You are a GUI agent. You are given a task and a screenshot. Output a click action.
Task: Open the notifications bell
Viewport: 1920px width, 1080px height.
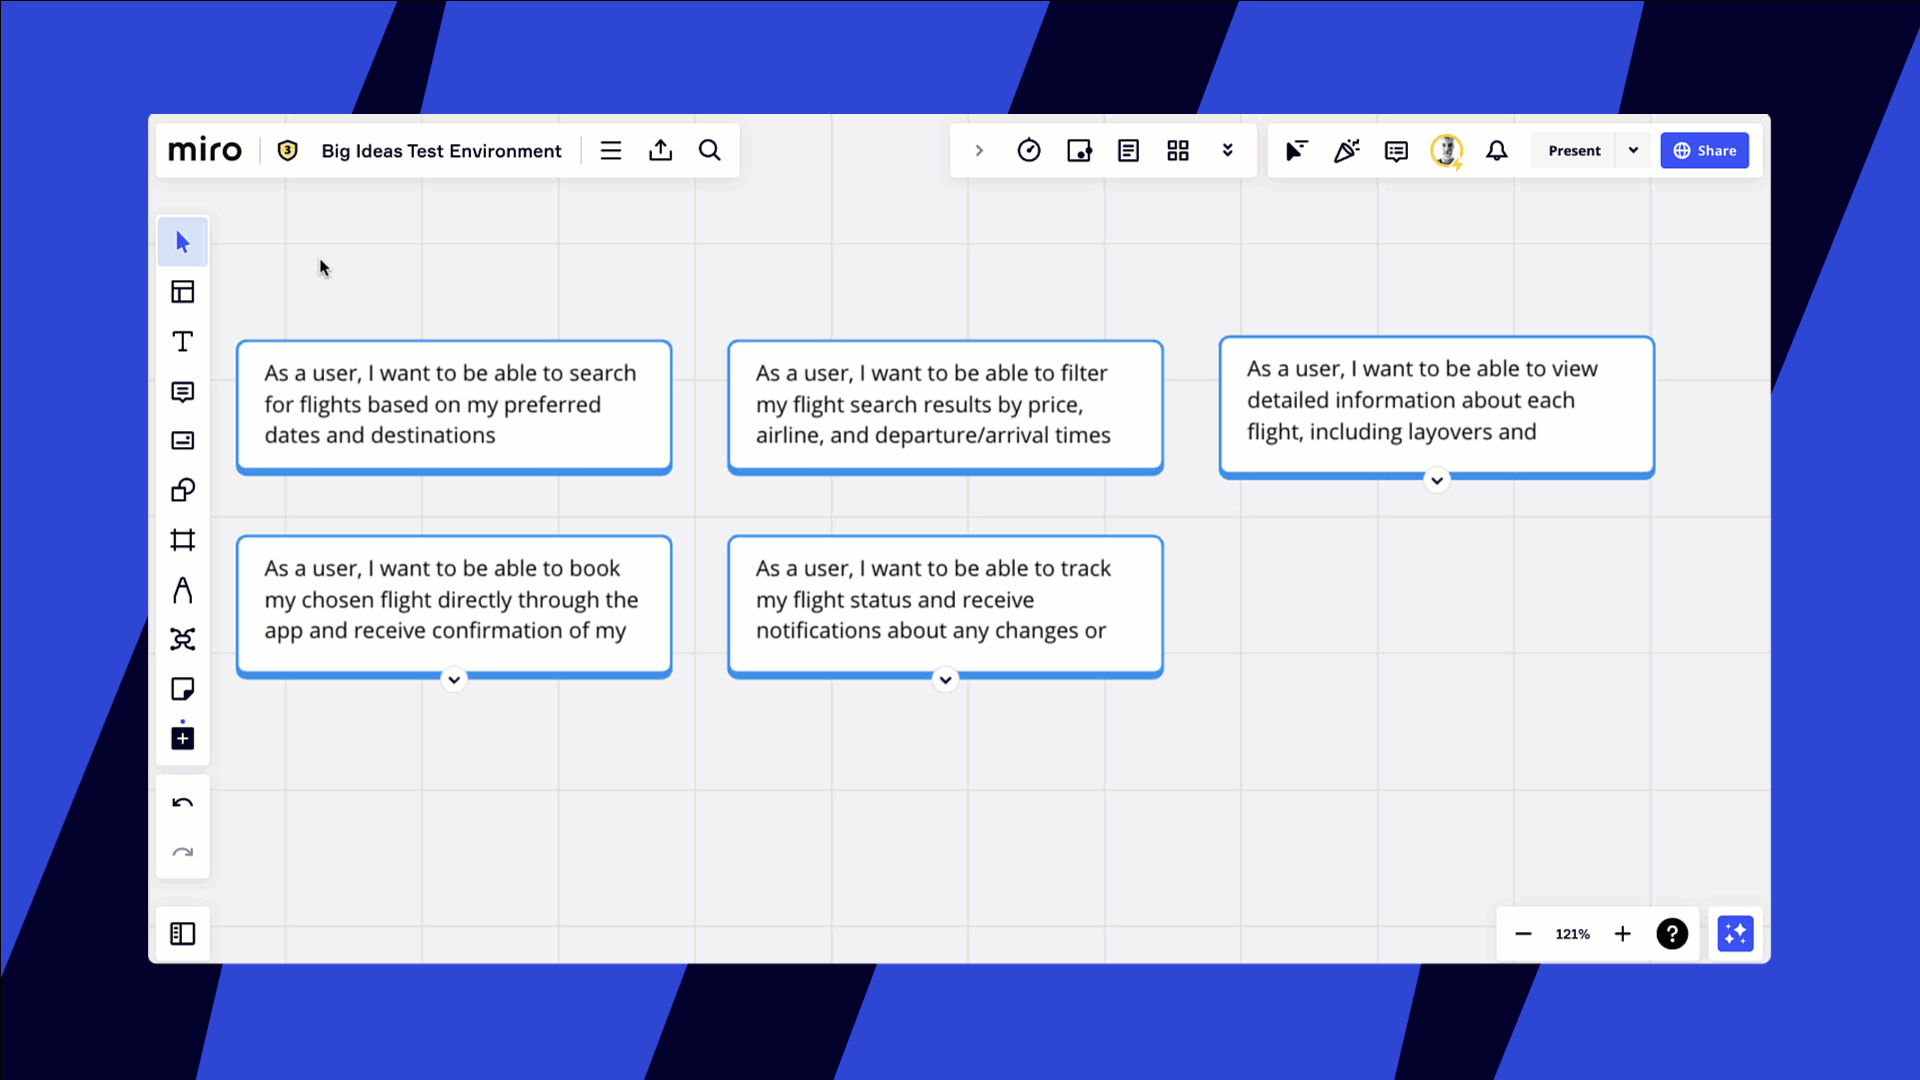[1497, 150]
